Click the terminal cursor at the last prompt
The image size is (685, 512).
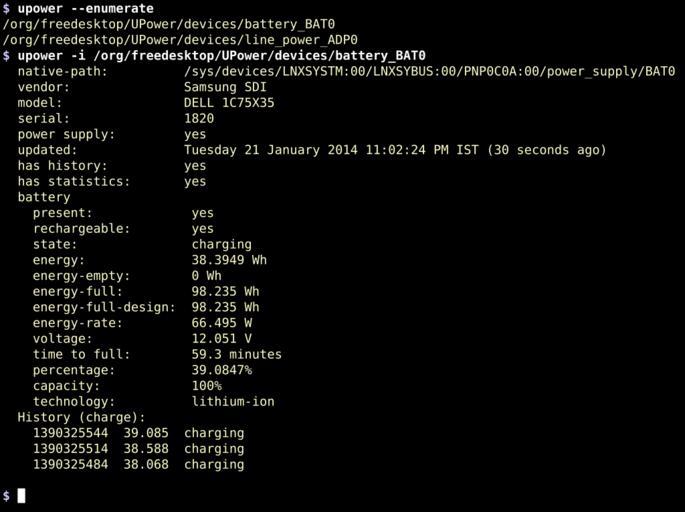click(21, 496)
